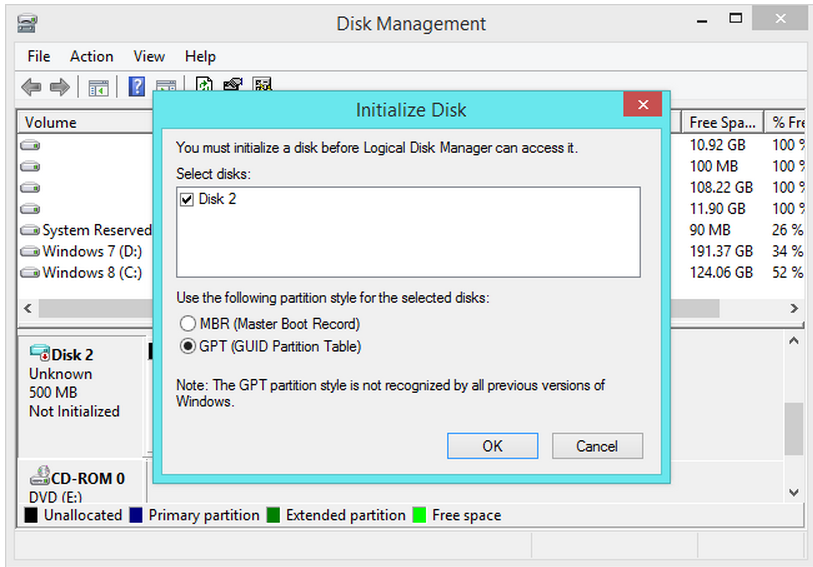Viewport: 813px width, 567px height.
Task: Click the Forward arrow toolbar icon
Action: [60, 88]
